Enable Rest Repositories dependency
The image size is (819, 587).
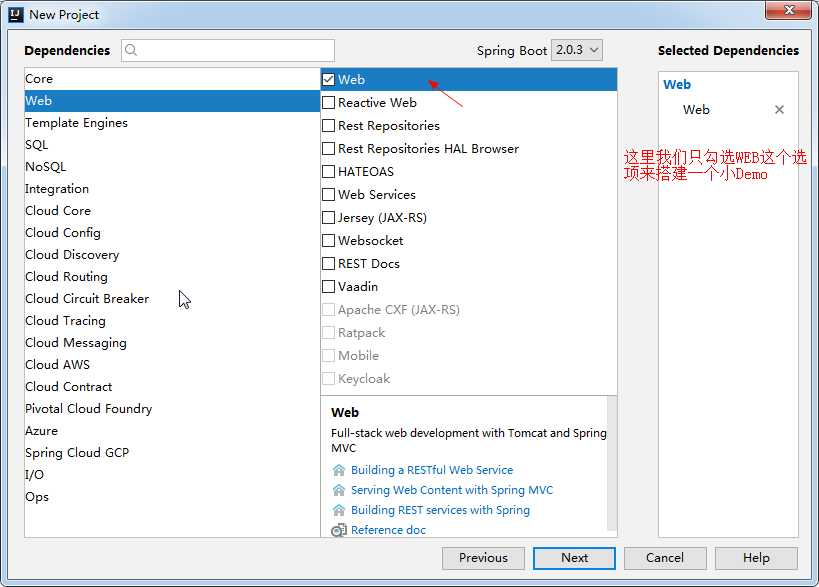[x=329, y=125]
